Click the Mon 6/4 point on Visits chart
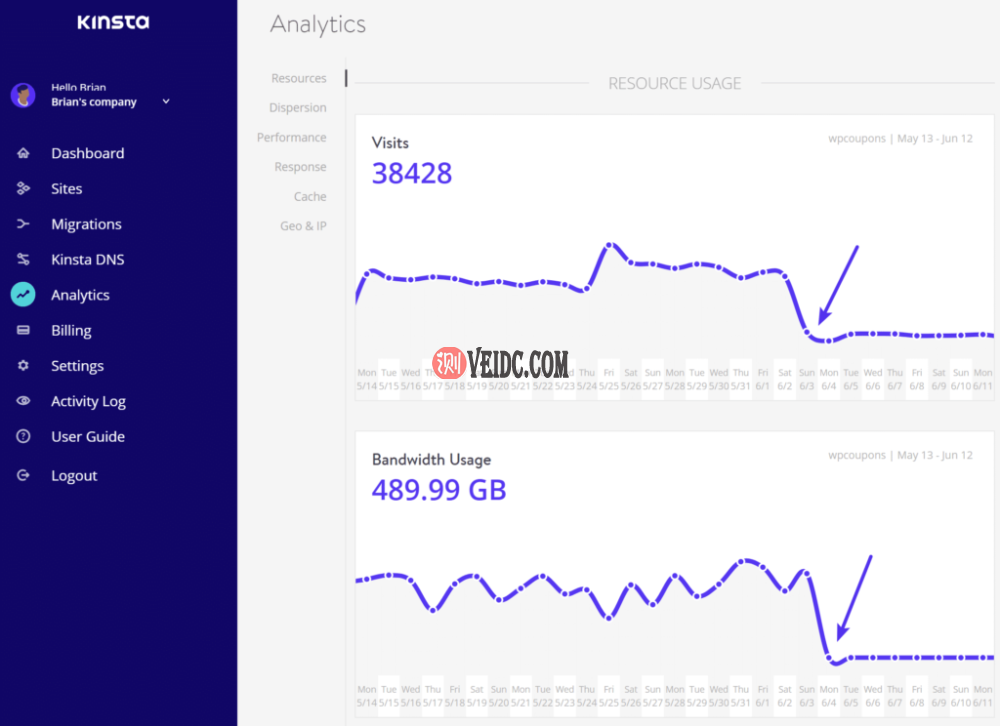Viewport: 1000px width, 726px height. pos(828,341)
